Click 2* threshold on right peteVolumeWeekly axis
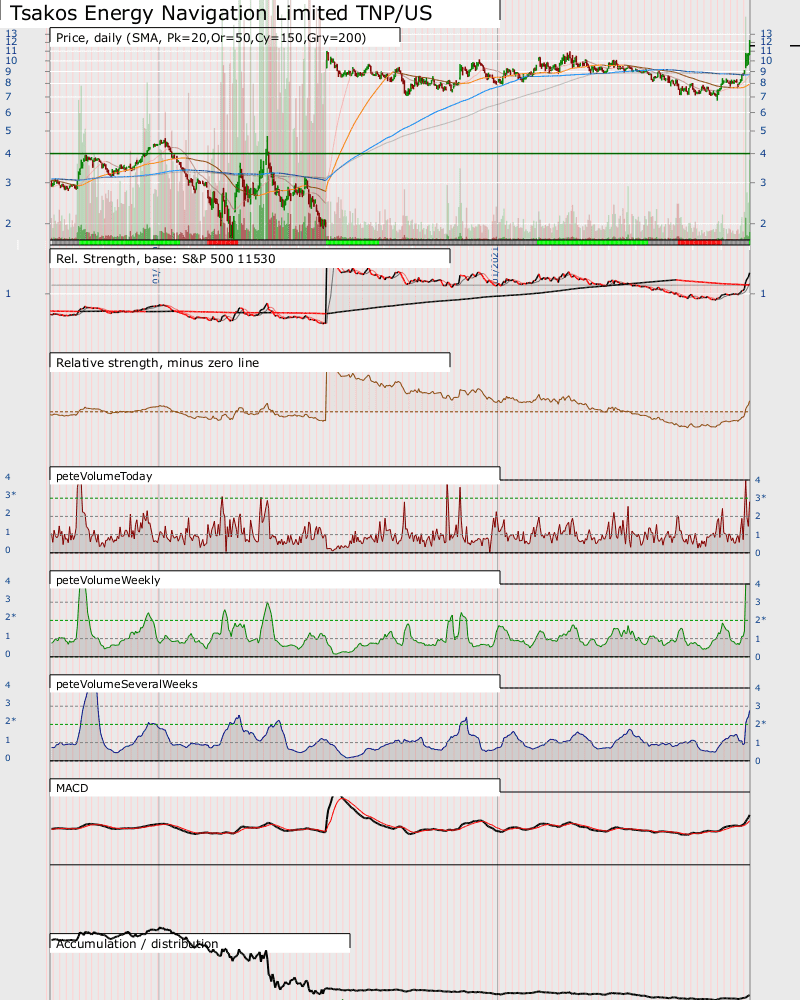This screenshot has height=1000, width=800. (760, 619)
